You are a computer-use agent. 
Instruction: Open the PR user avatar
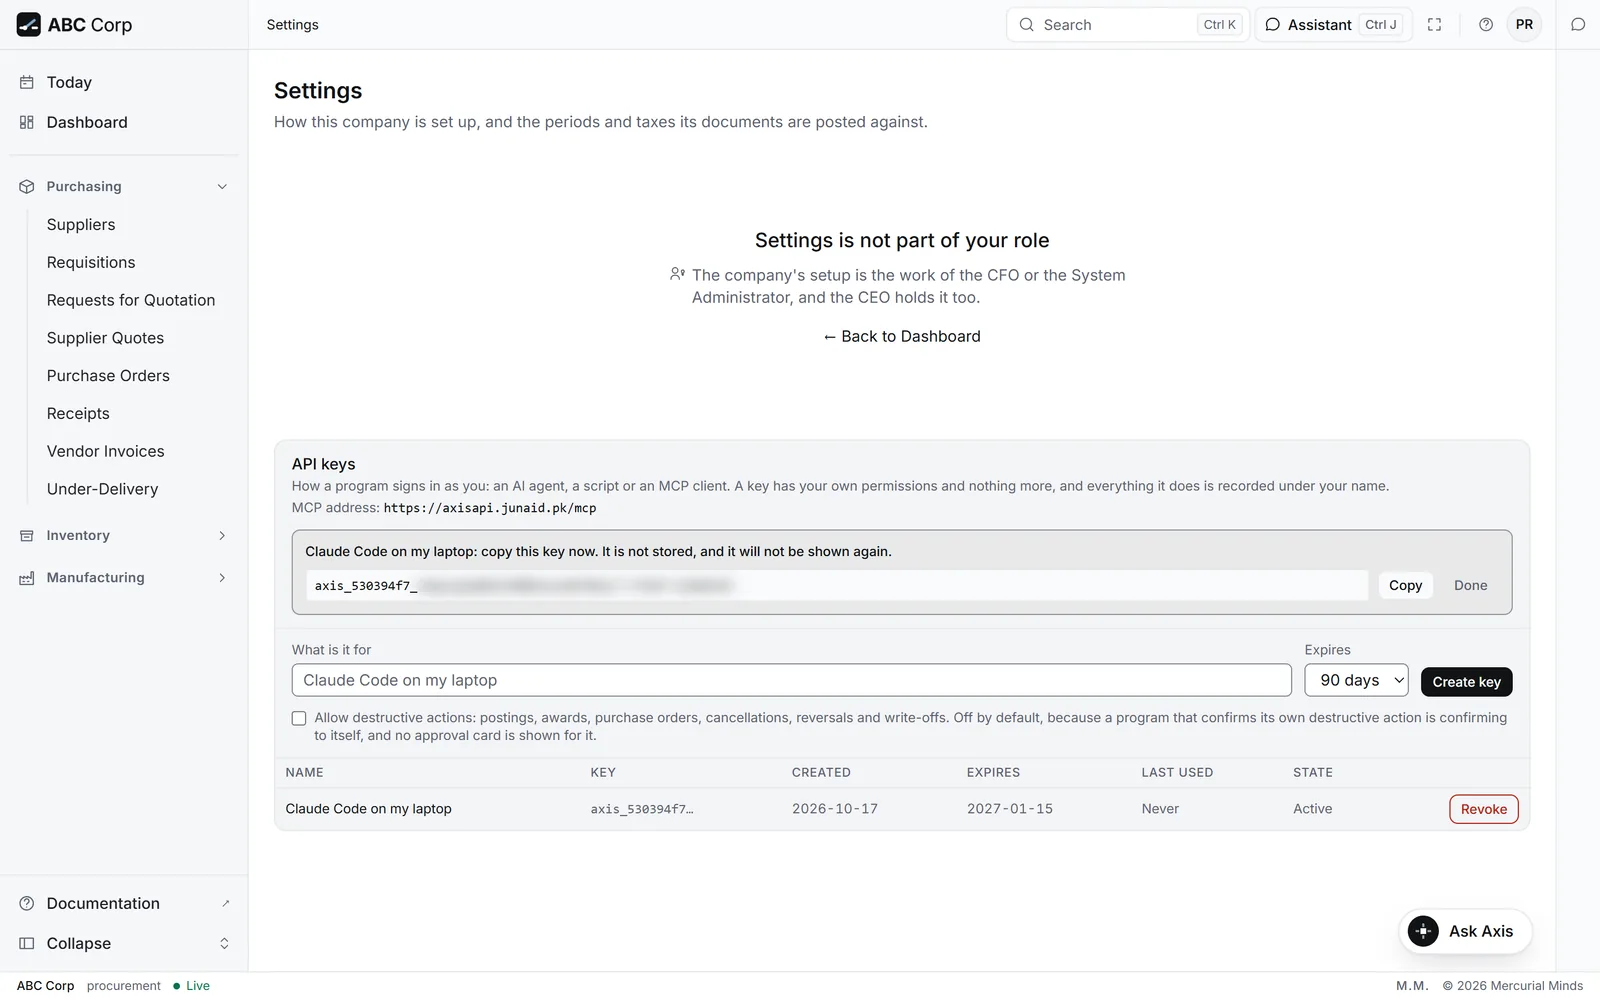[x=1524, y=25]
